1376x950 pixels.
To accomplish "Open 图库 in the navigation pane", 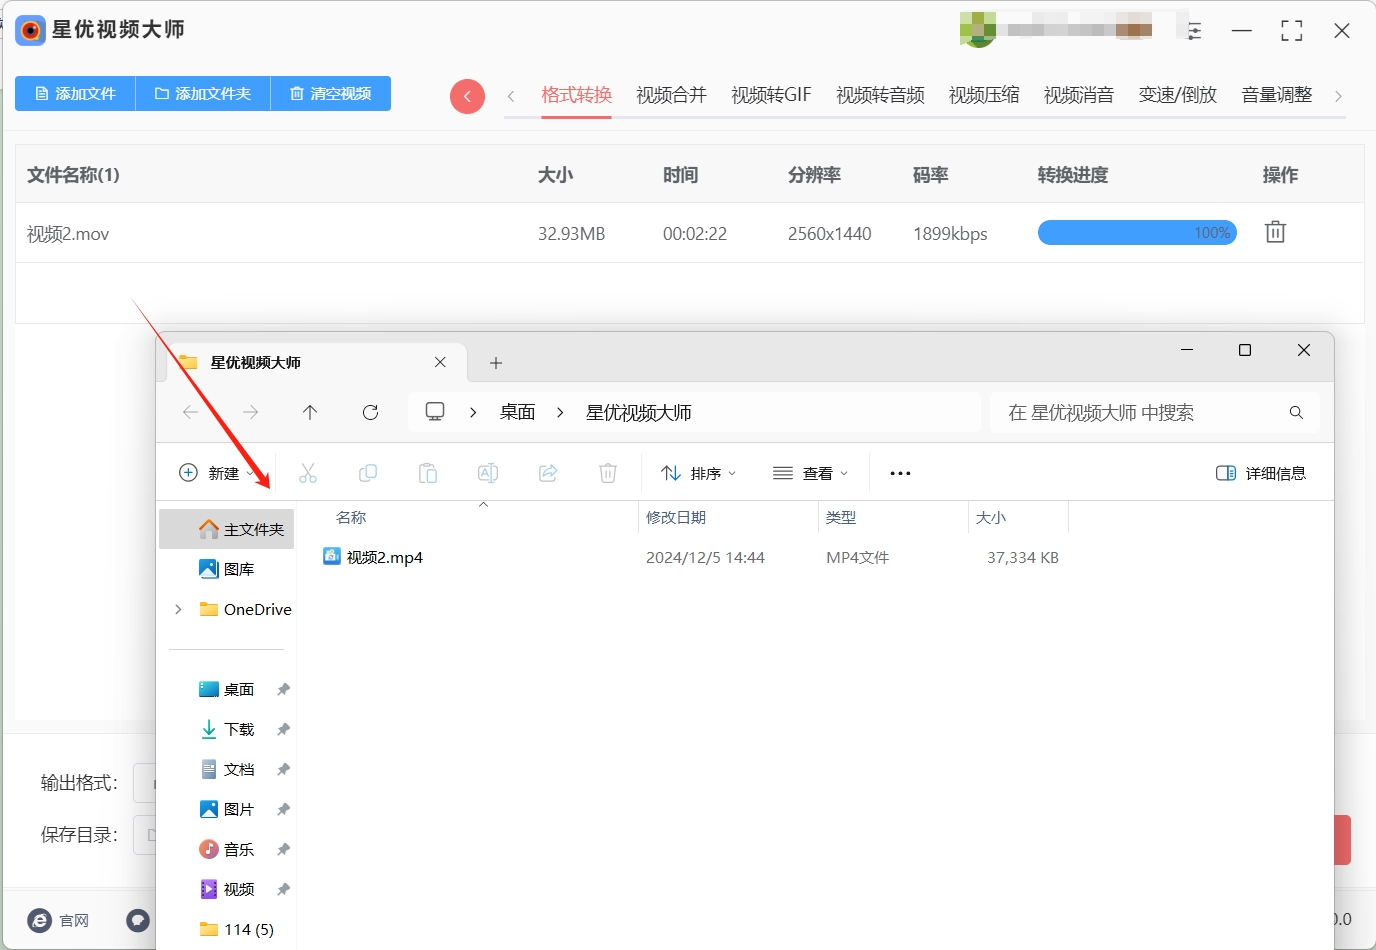I will (x=227, y=569).
